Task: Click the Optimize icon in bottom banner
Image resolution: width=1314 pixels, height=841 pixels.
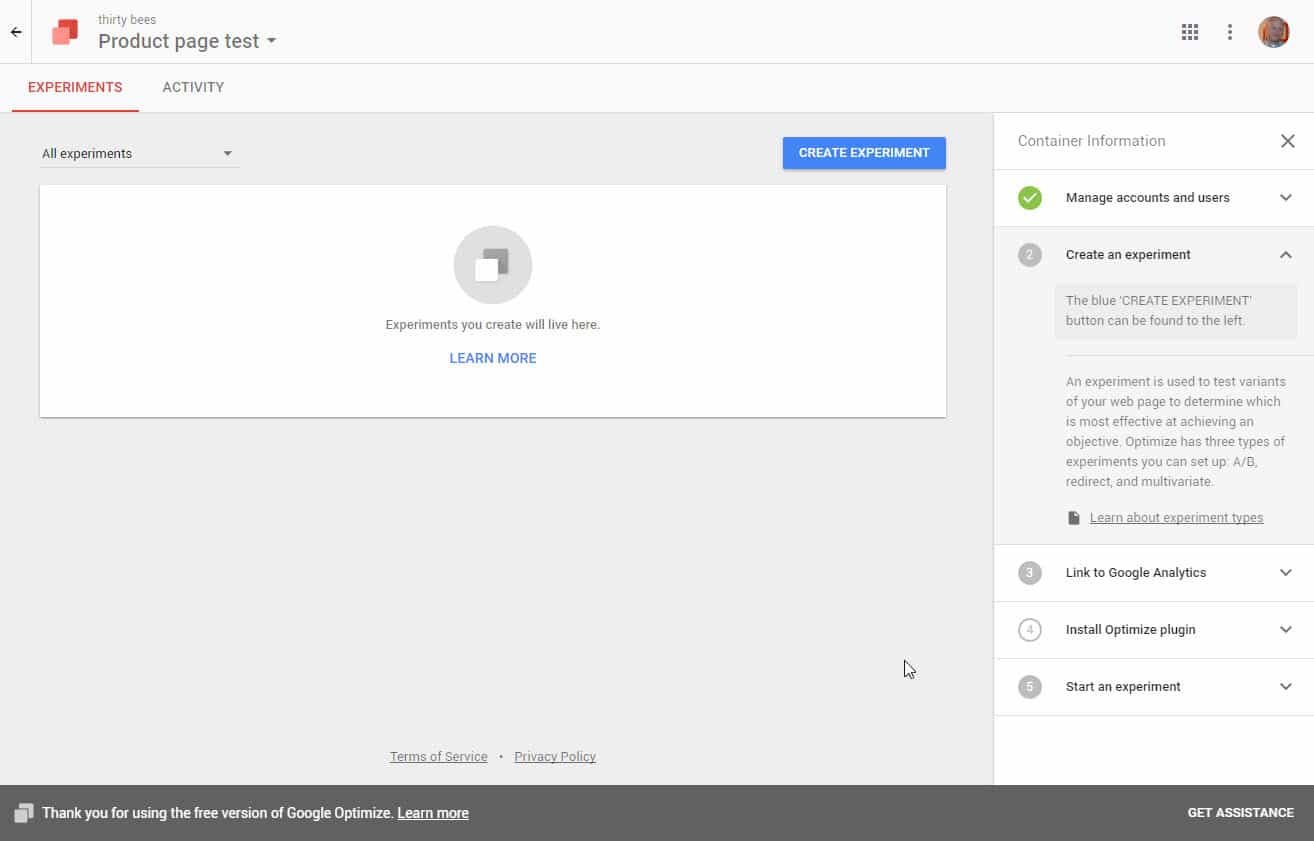Action: (x=24, y=813)
